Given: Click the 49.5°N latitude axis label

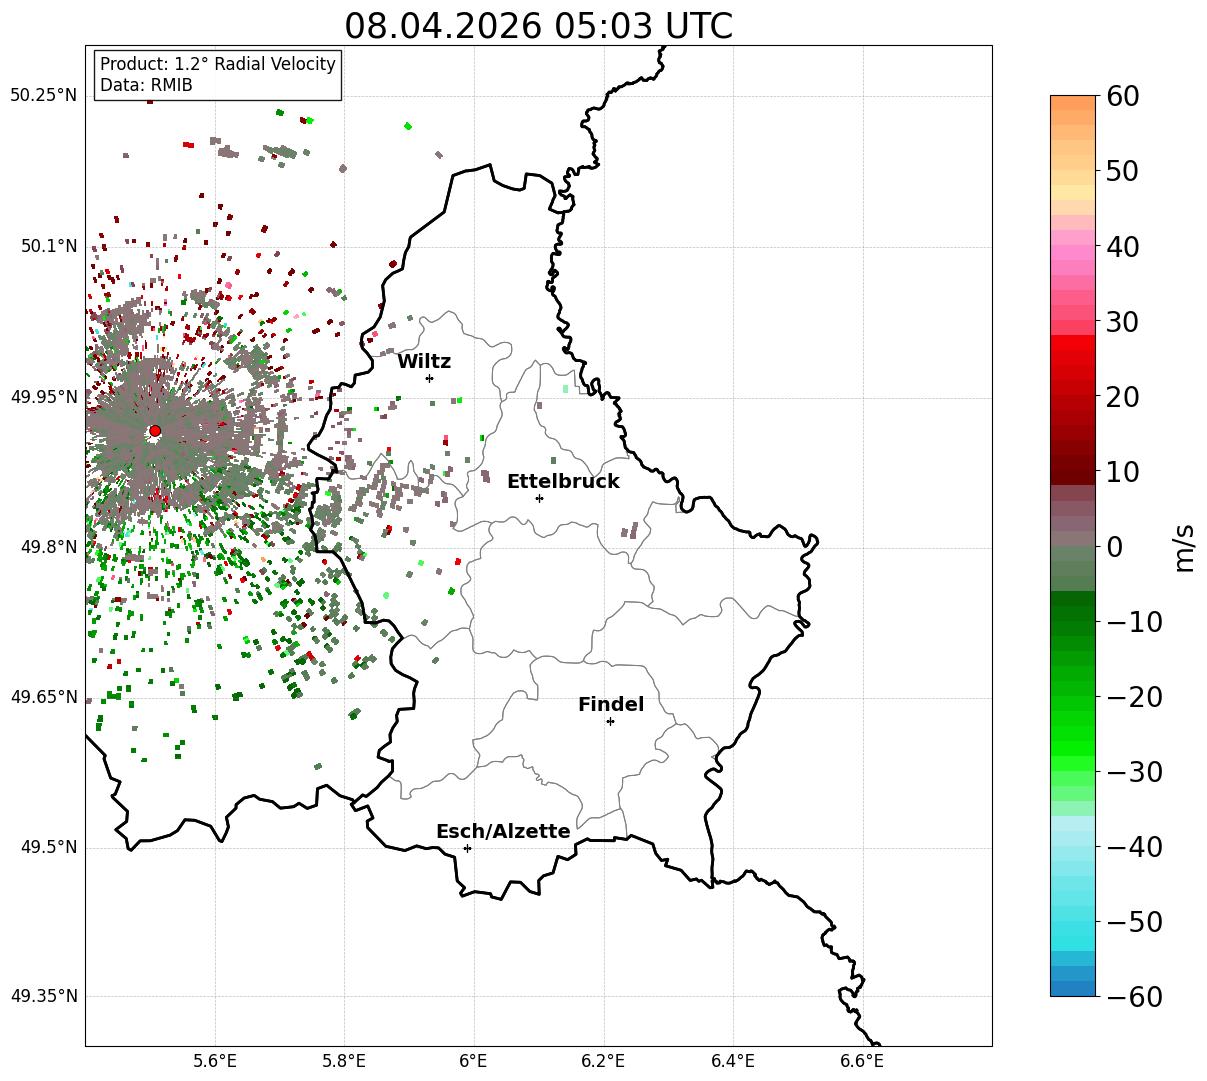Looking at the screenshot, I should 49,848.
